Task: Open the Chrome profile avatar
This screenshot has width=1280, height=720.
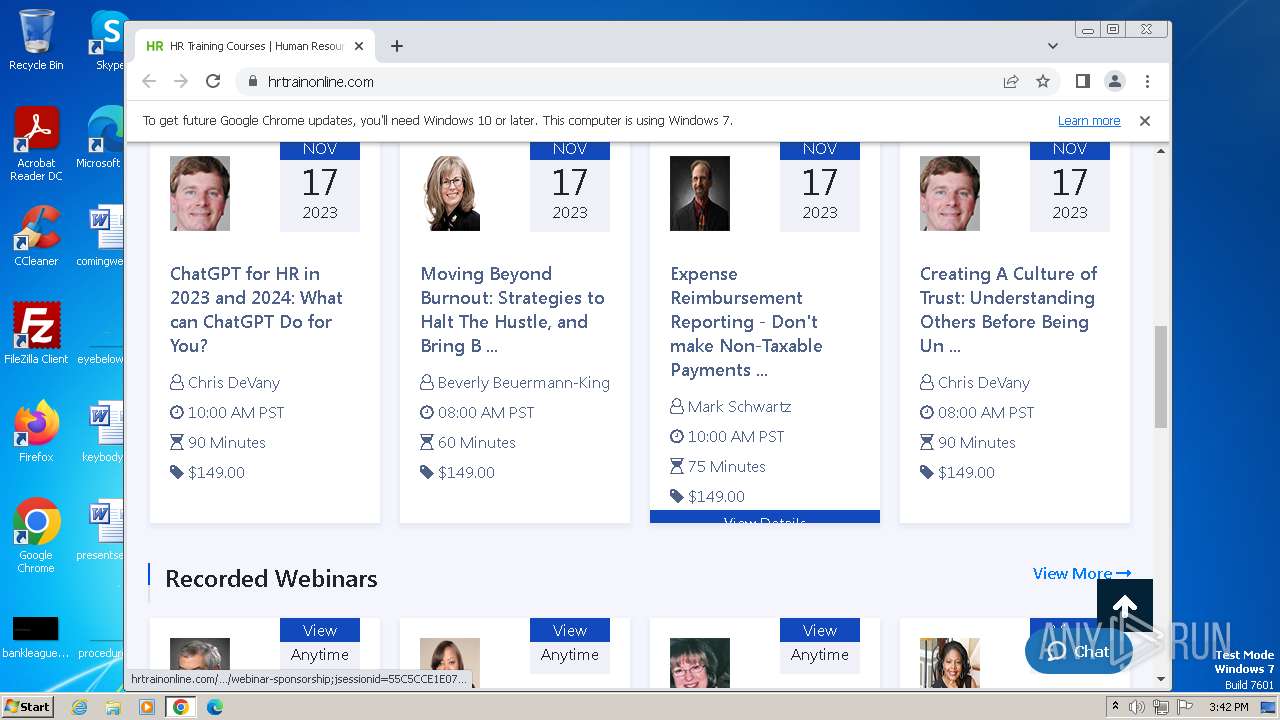Action: (1115, 81)
